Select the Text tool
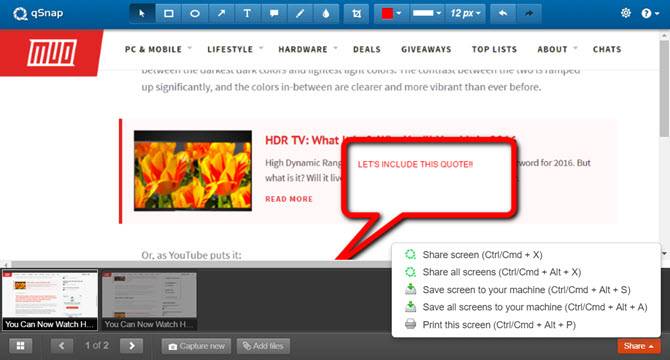Image resolution: width=670 pixels, height=360 pixels. tap(247, 13)
